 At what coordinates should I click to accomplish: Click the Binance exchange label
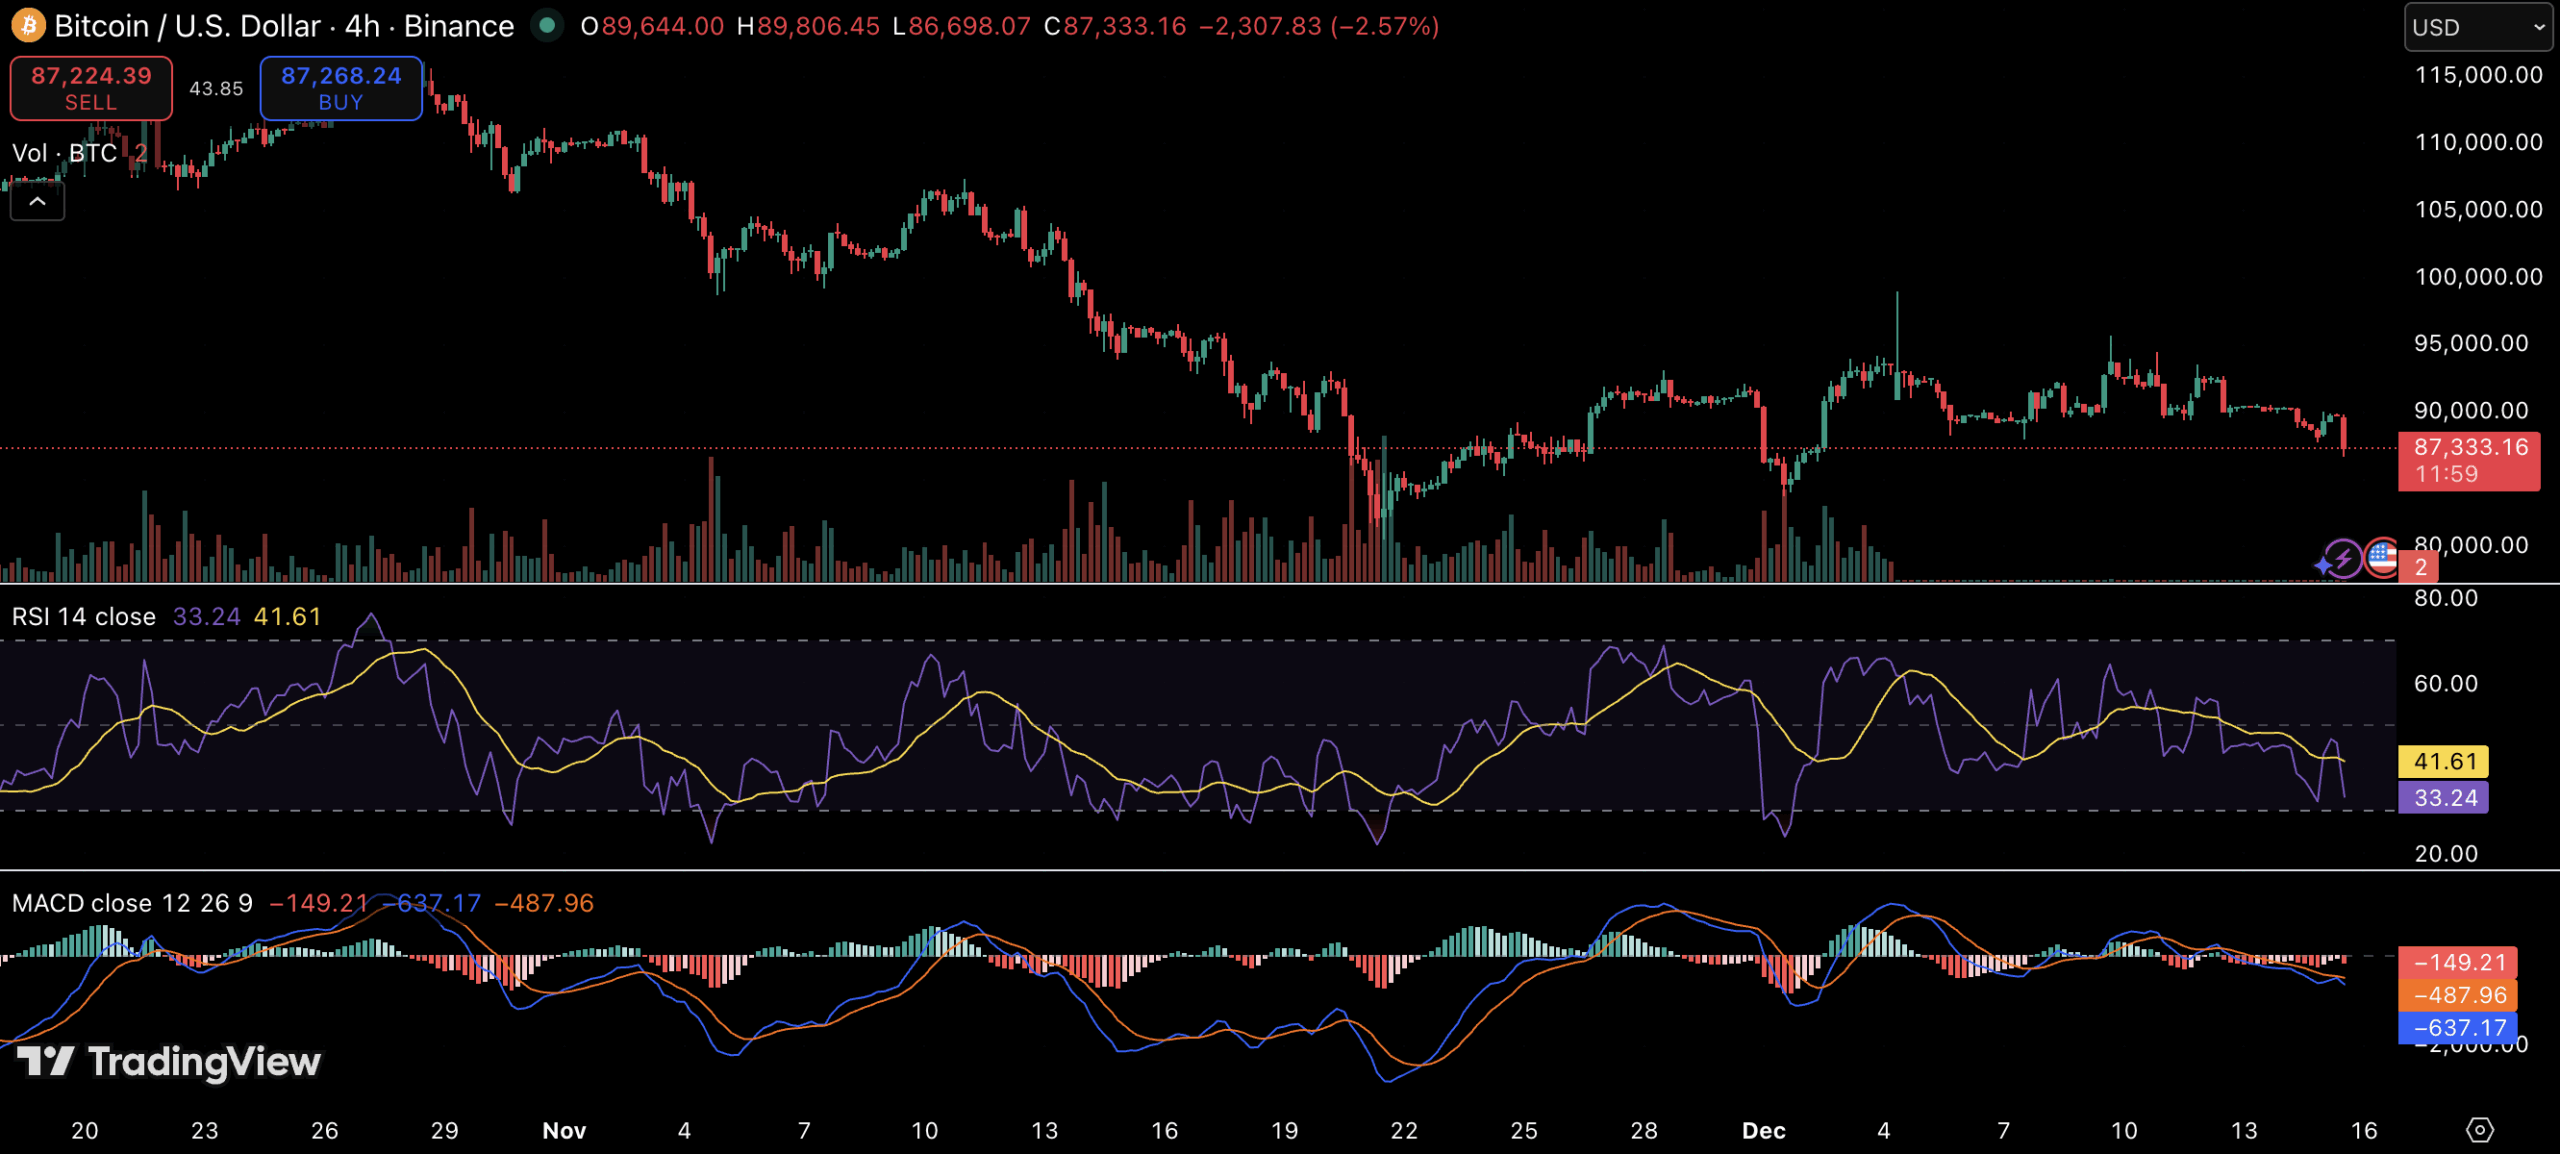458,26
